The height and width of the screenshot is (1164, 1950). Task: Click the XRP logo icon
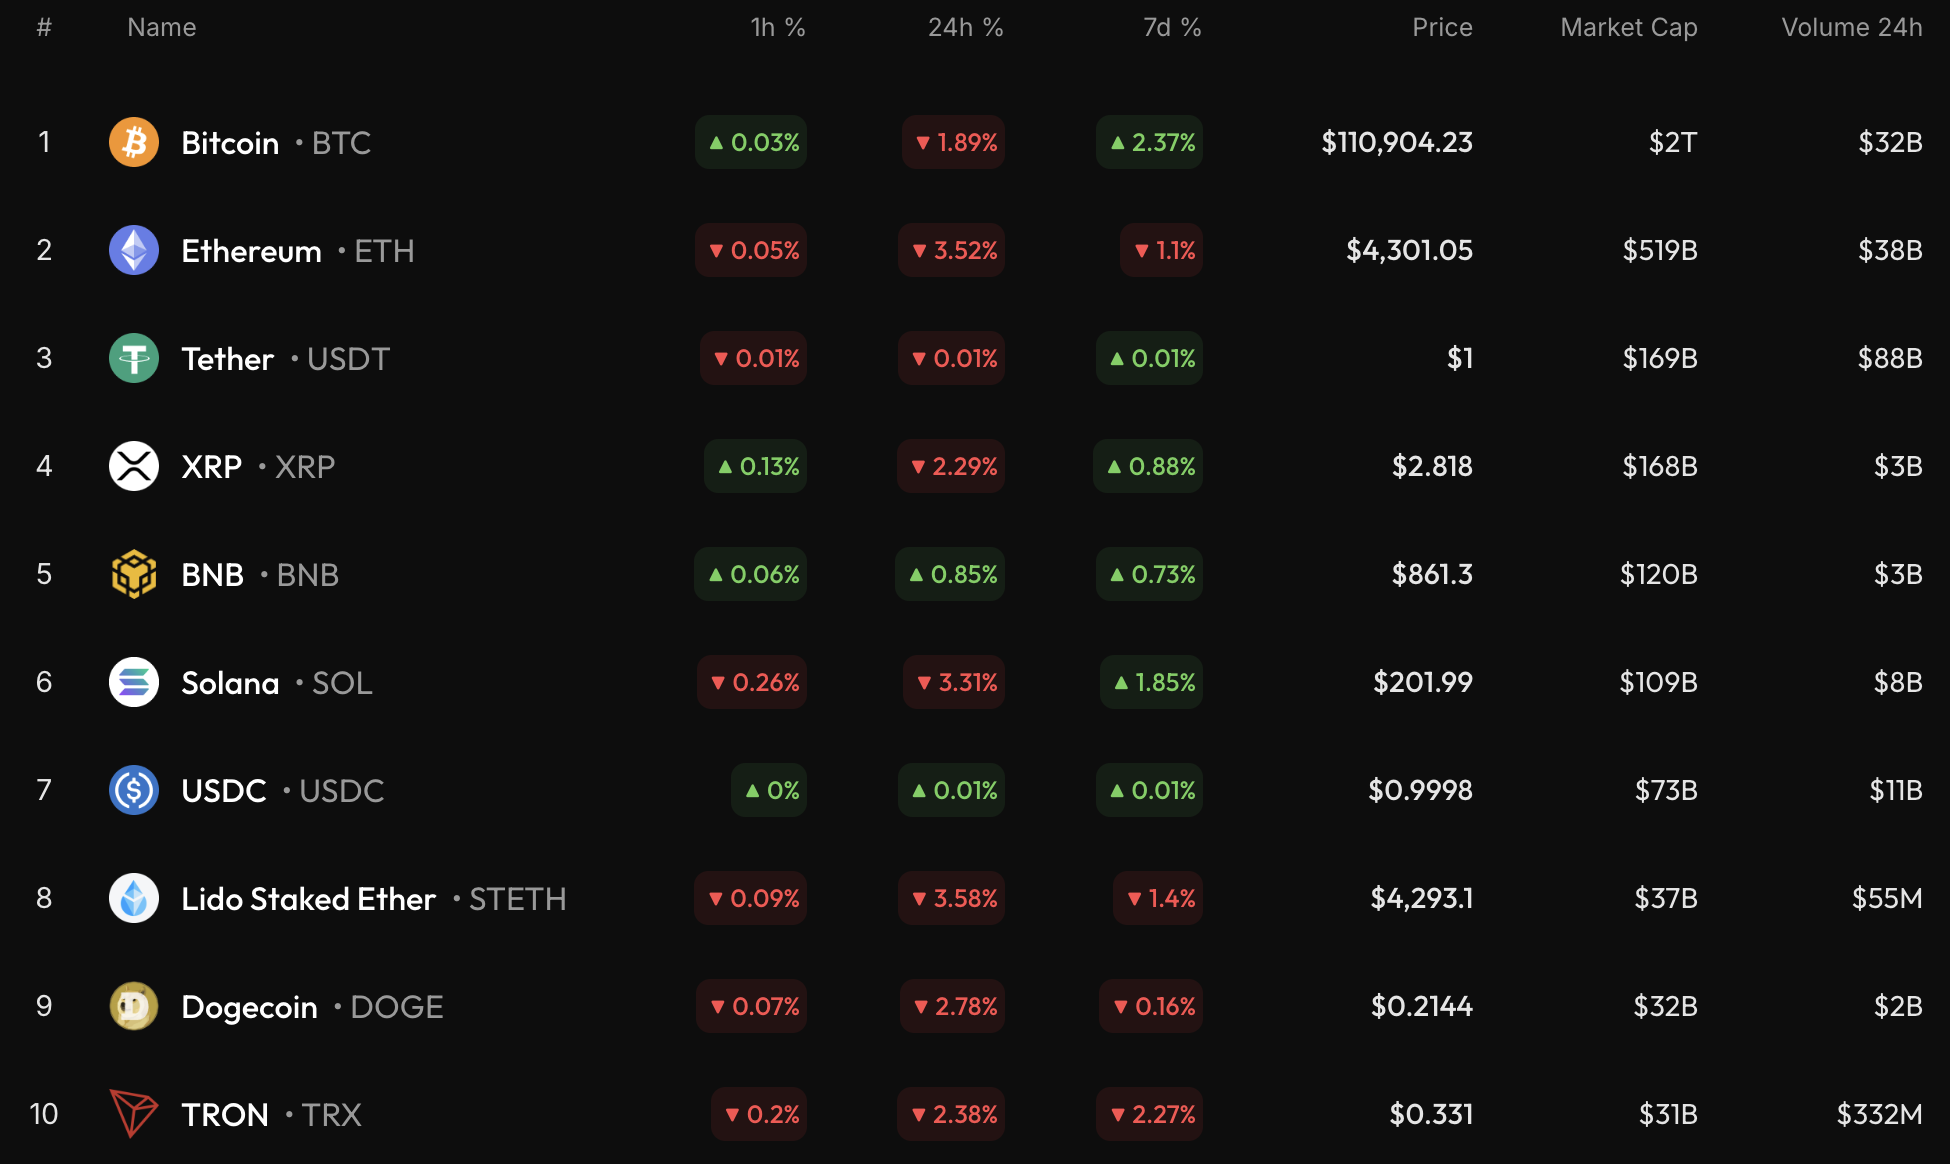point(134,466)
